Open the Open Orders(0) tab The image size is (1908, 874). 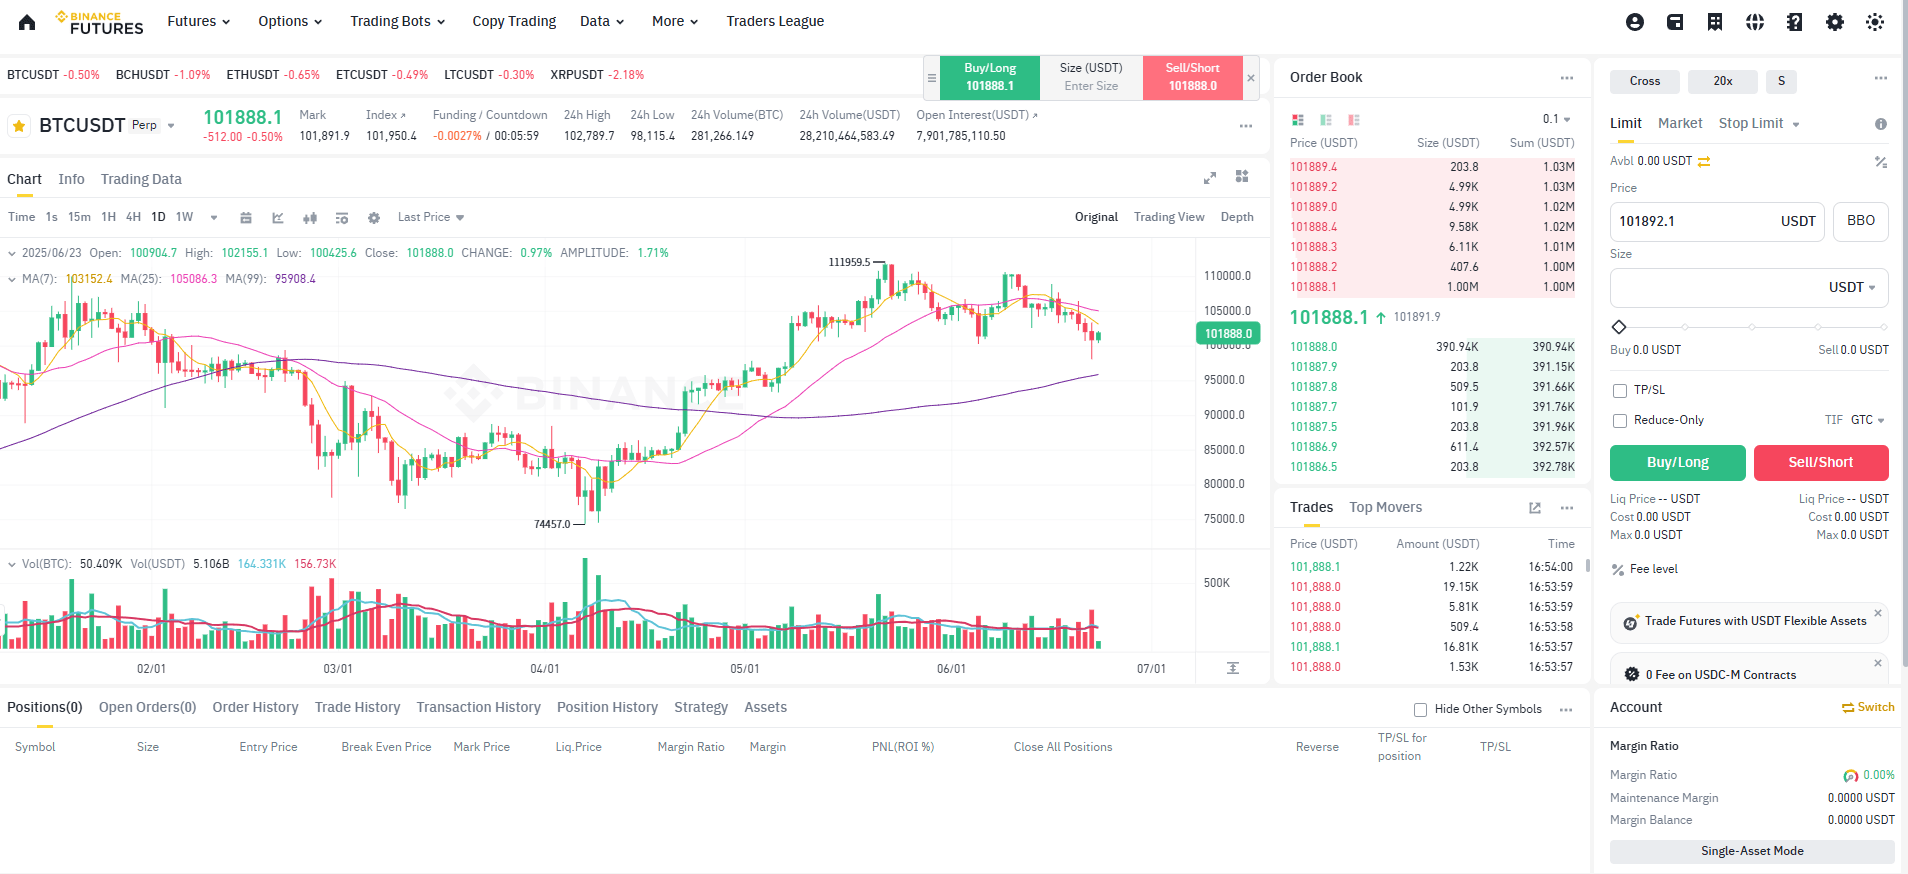tap(147, 707)
